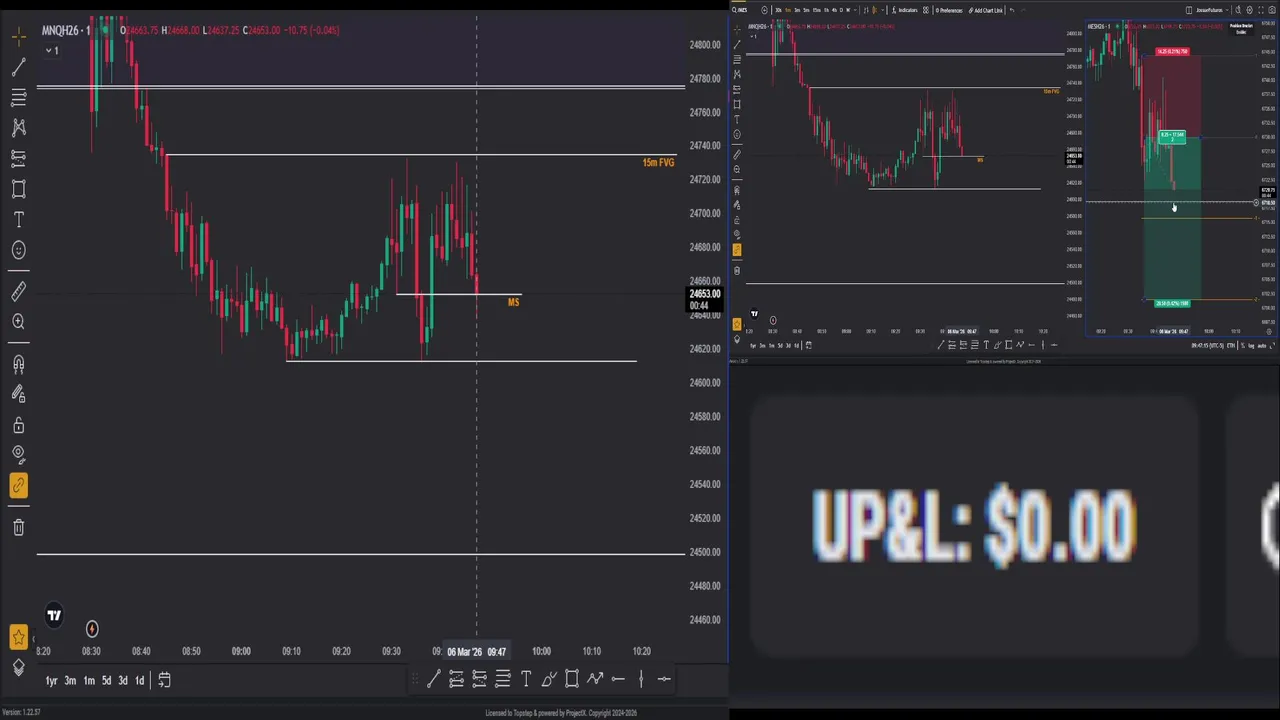Open the emoji icons tool in left sidebar
This screenshot has width=1280, height=720.
pyautogui.click(x=19, y=250)
